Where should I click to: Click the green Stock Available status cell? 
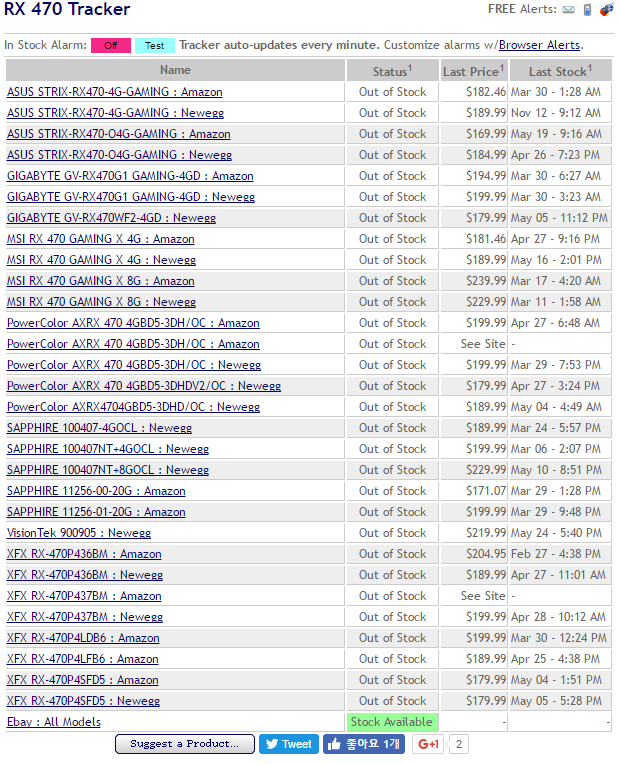[392, 722]
